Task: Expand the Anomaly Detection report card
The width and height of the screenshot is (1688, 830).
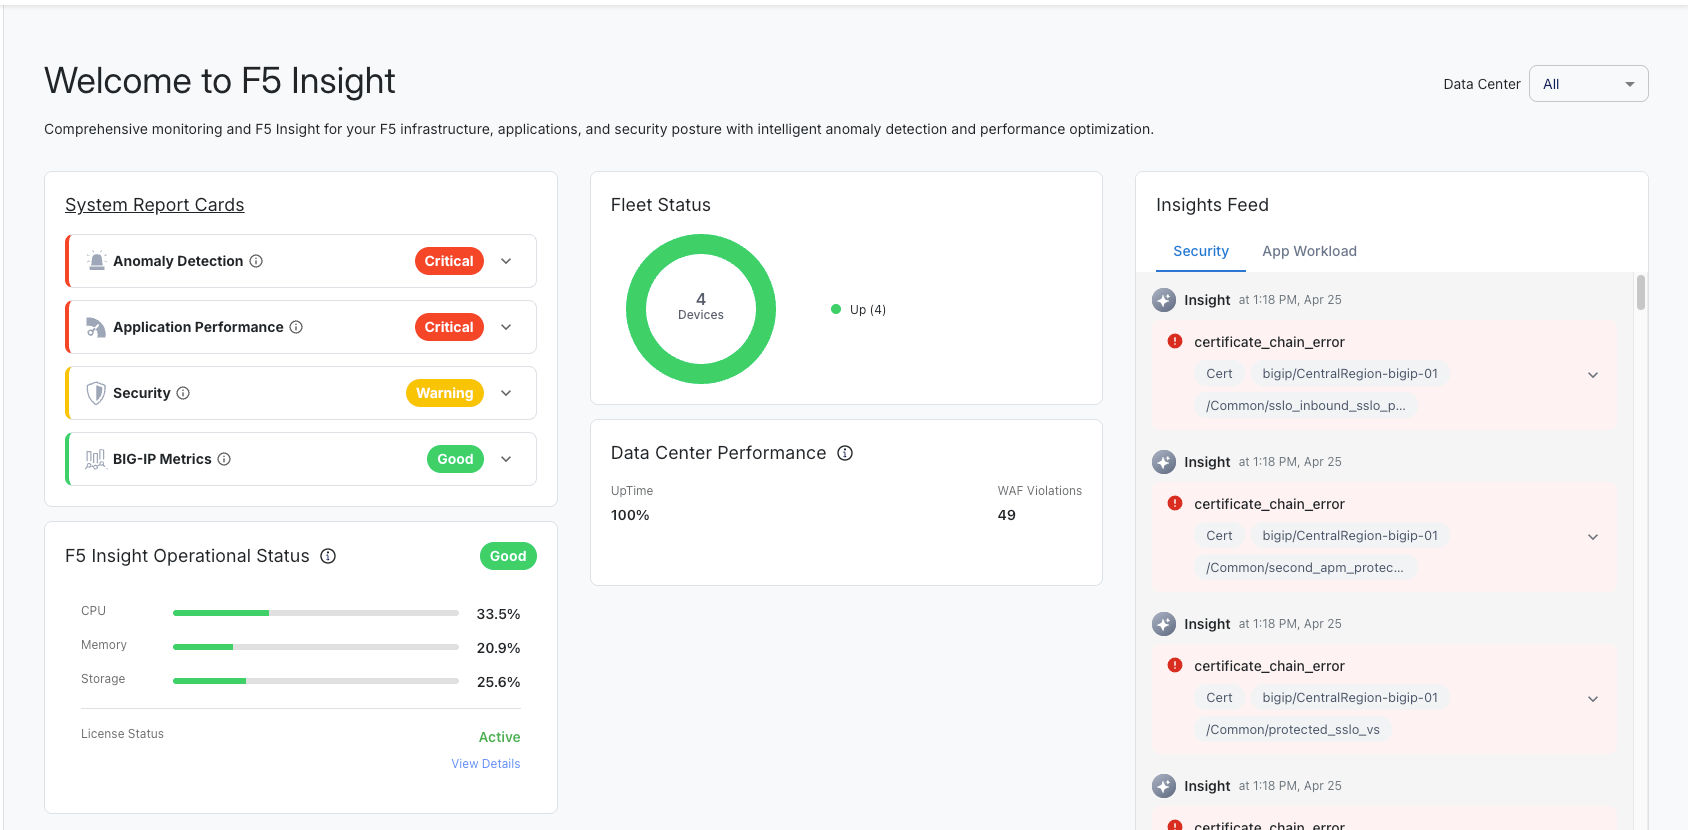Action: pos(506,261)
